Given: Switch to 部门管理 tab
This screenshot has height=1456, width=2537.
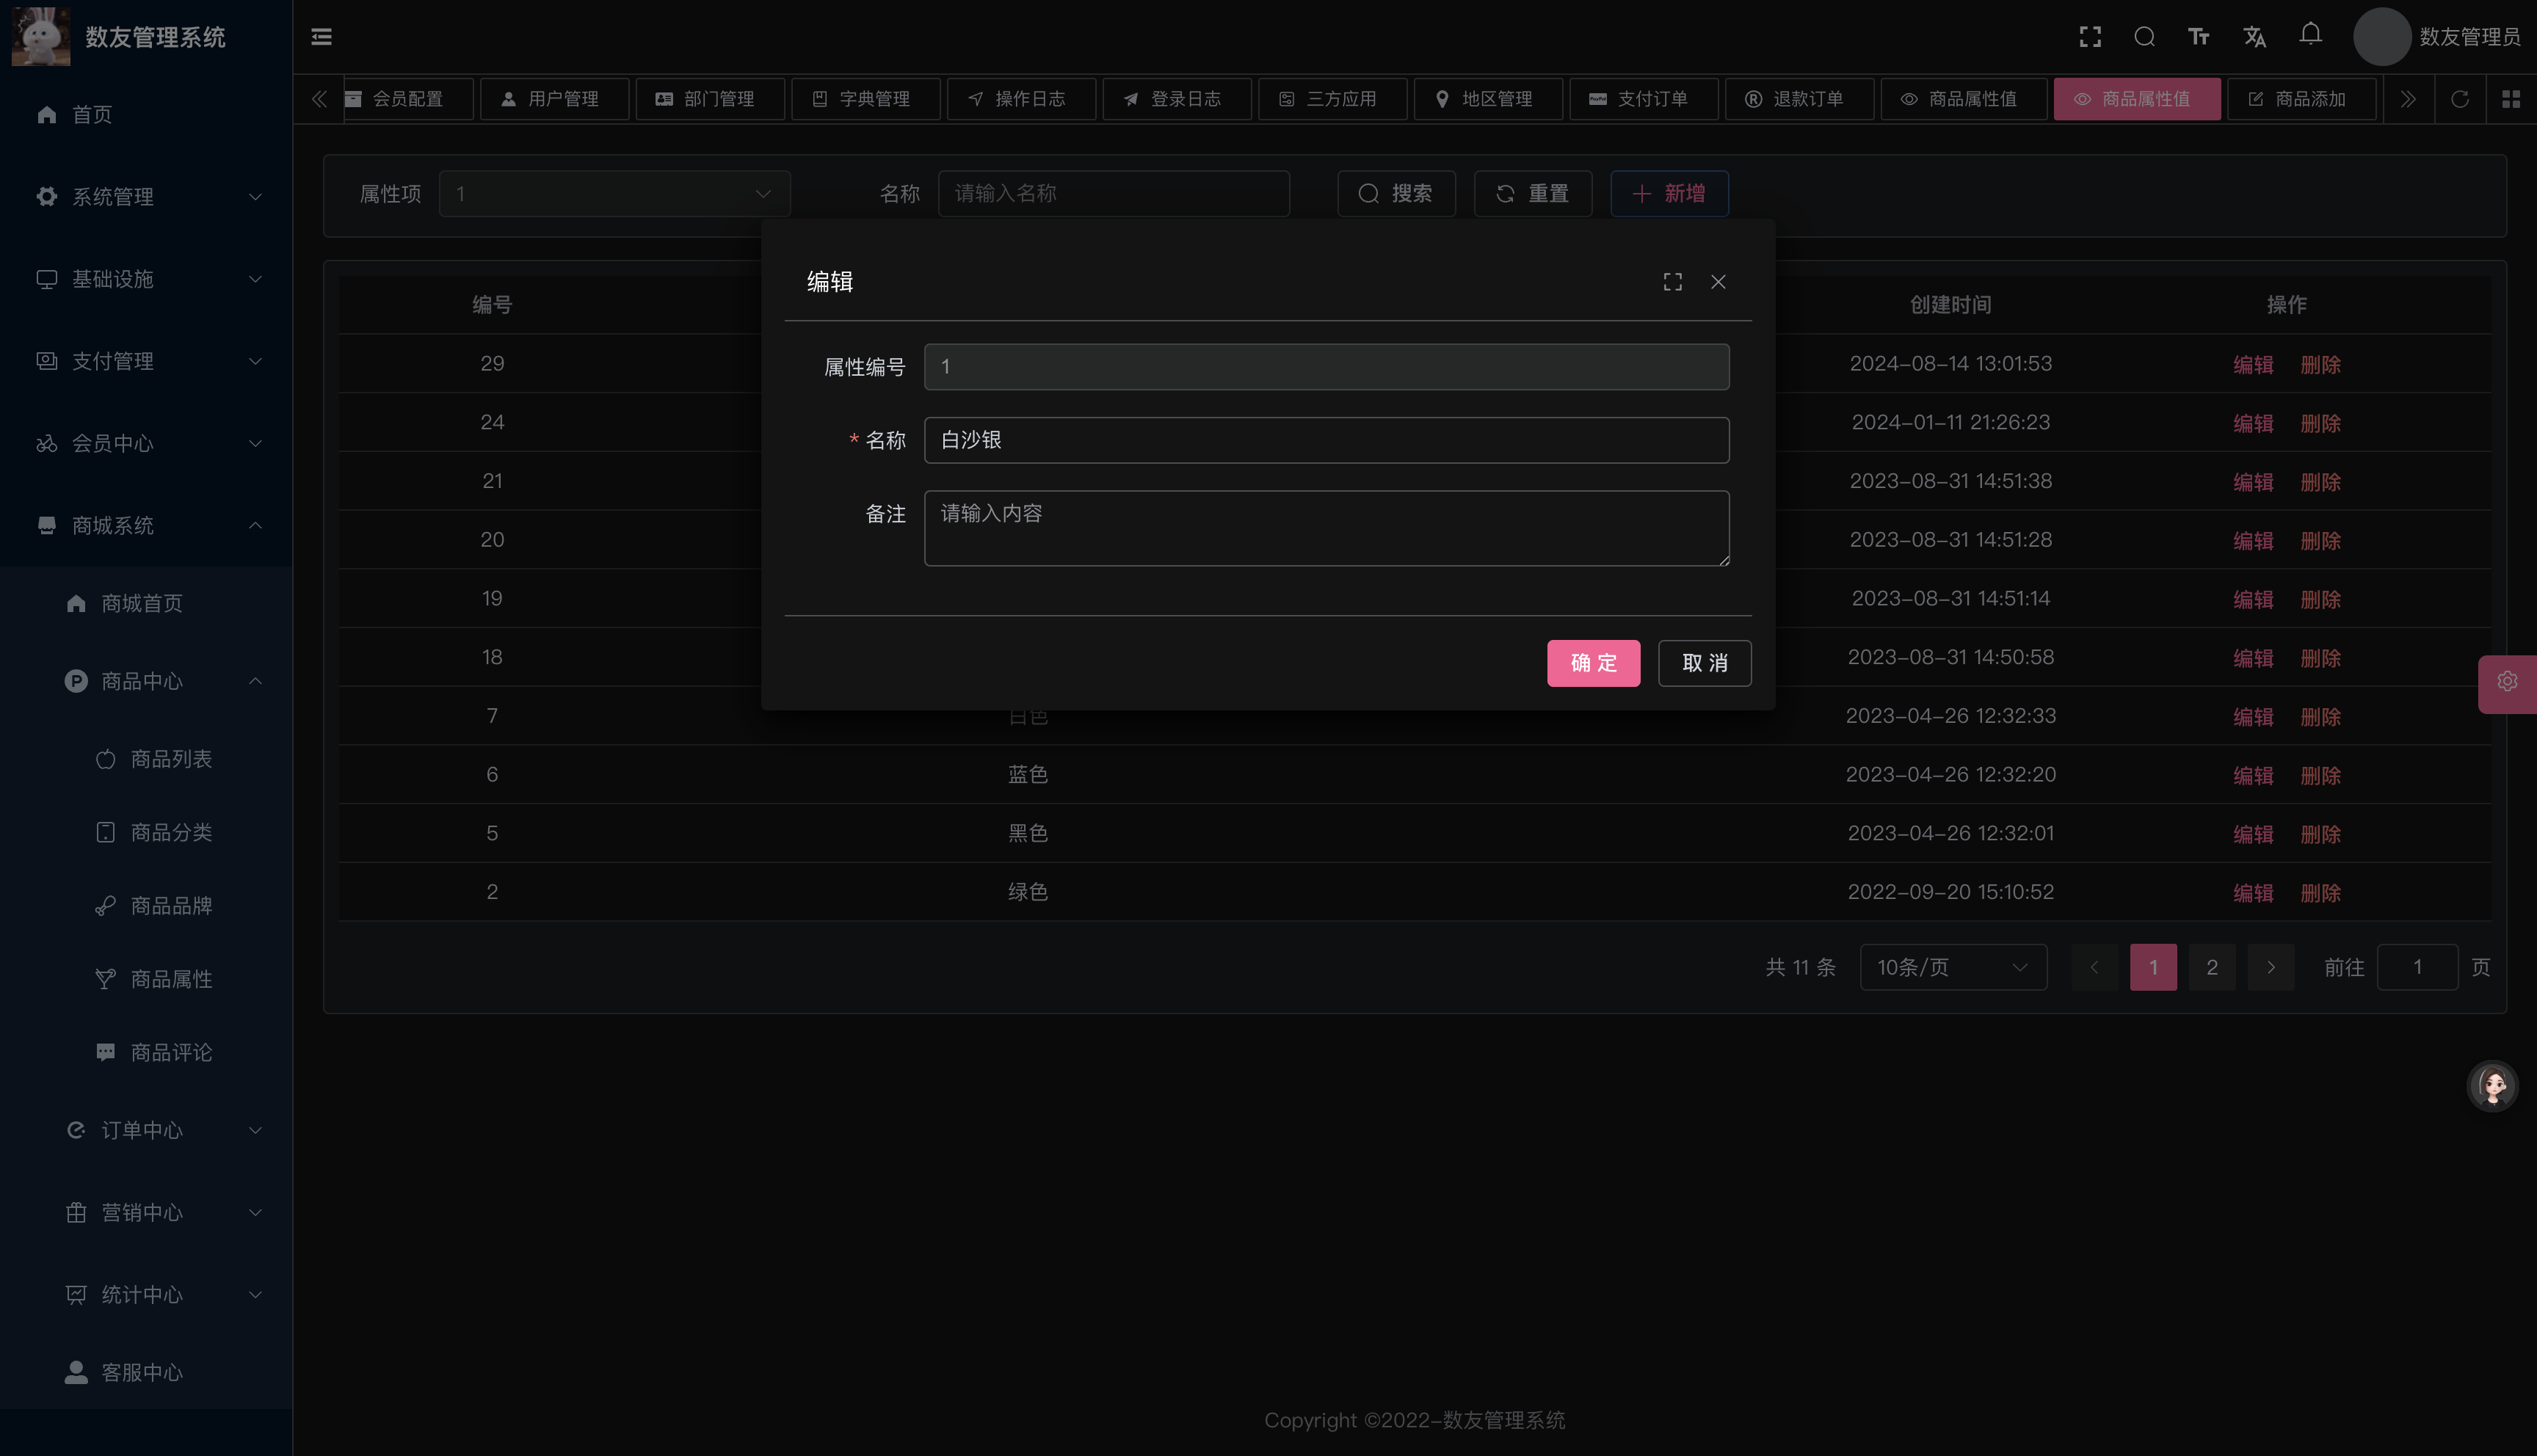Looking at the screenshot, I should coord(710,99).
